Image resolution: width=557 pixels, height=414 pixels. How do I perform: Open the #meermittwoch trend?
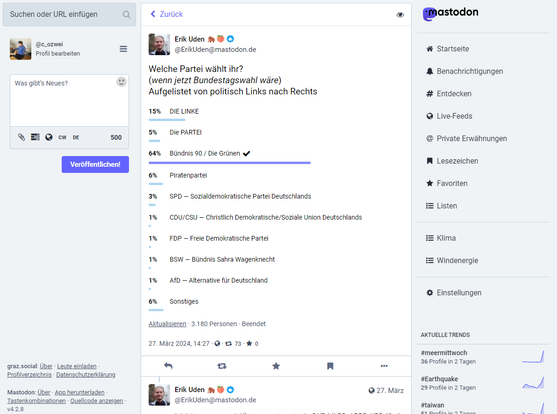(x=444, y=353)
